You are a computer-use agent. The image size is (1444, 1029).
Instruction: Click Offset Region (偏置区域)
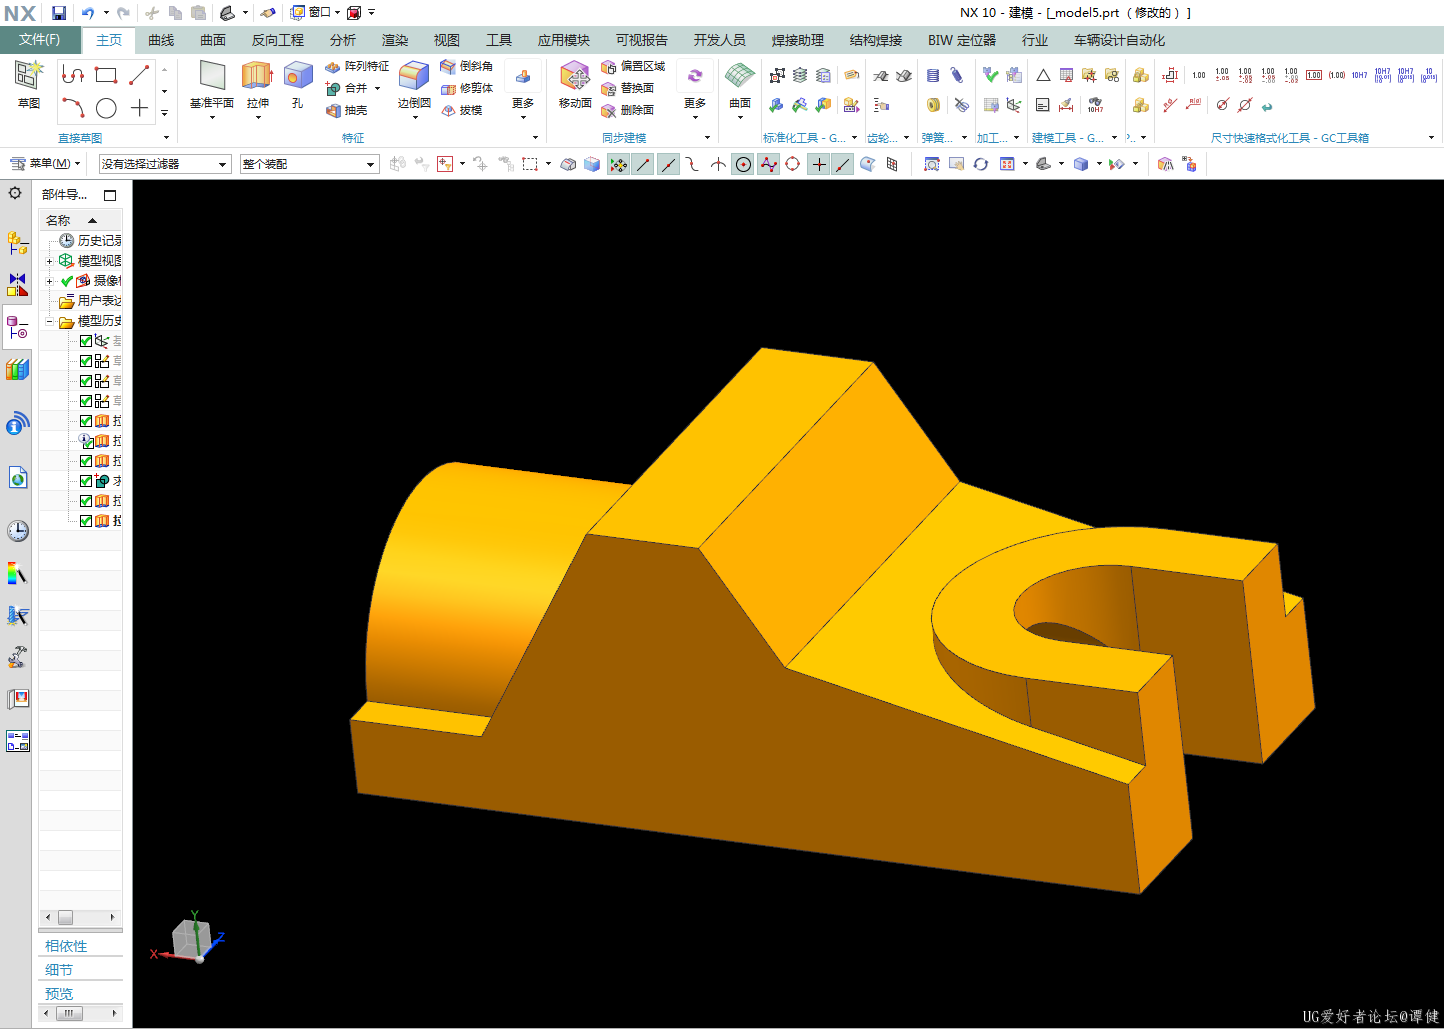pos(633,66)
